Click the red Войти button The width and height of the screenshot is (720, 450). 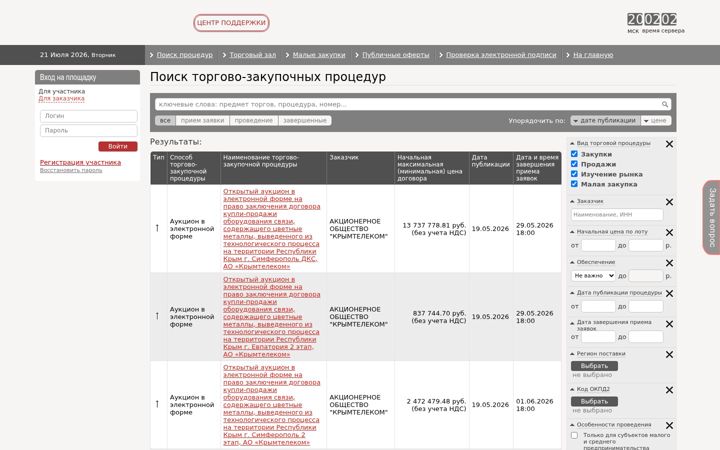coord(118,146)
